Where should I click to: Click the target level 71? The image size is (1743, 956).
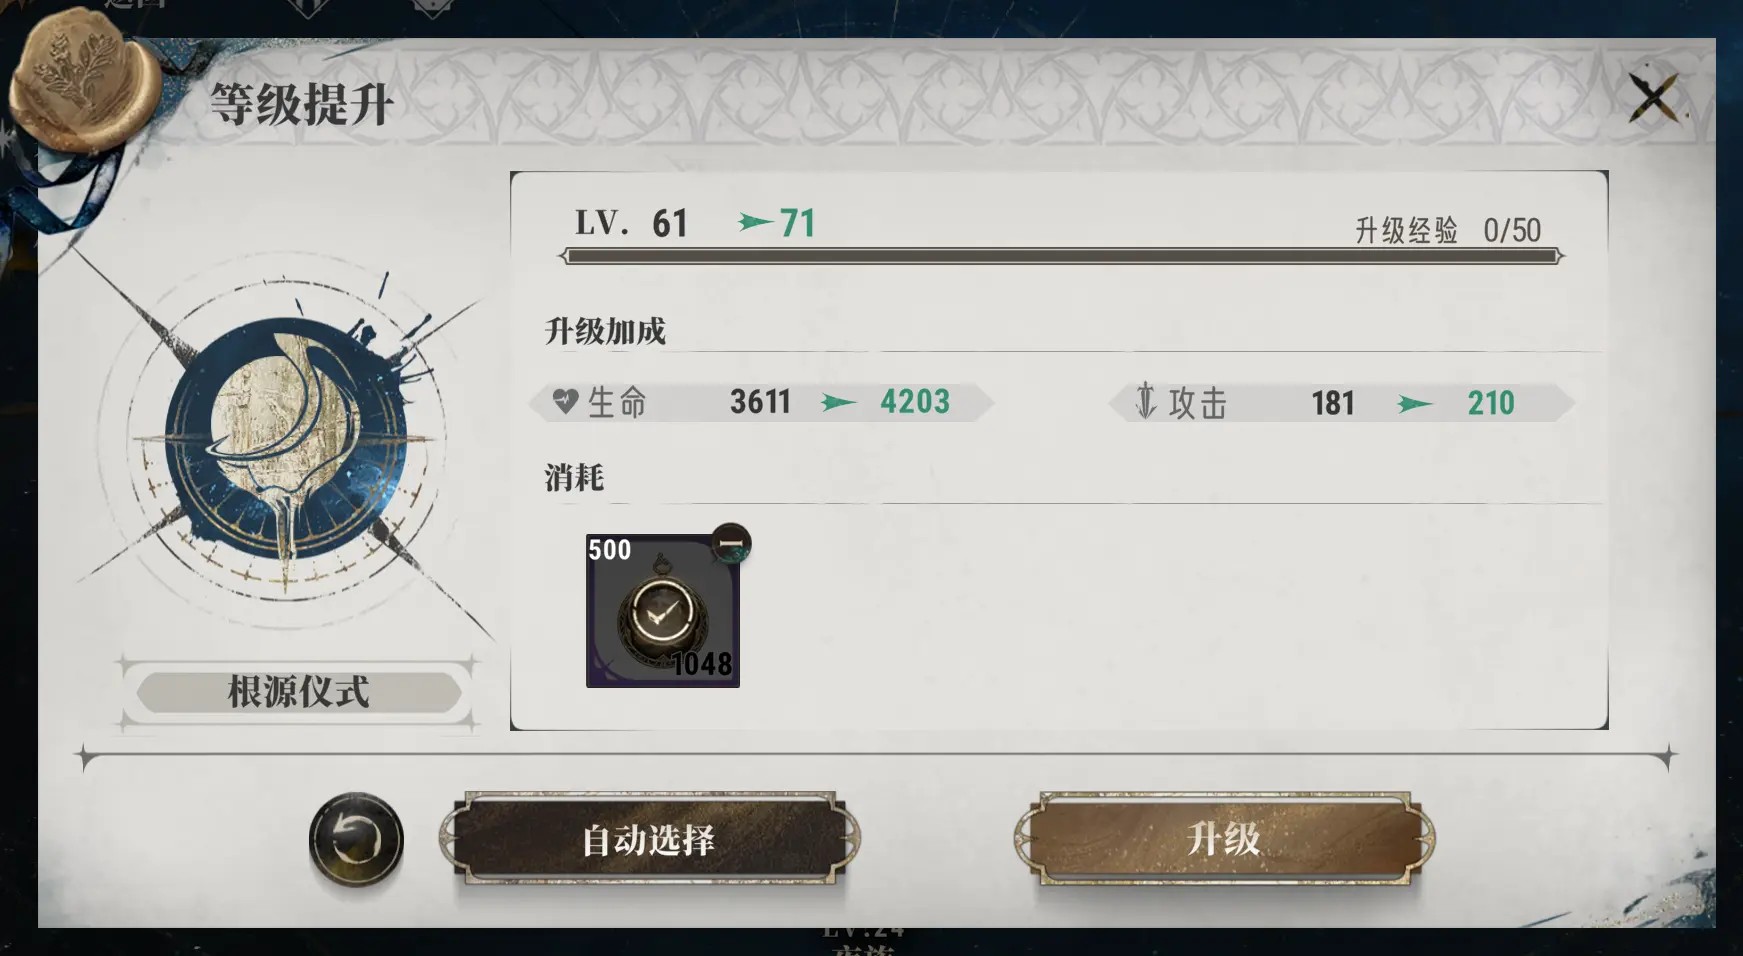[x=798, y=223]
